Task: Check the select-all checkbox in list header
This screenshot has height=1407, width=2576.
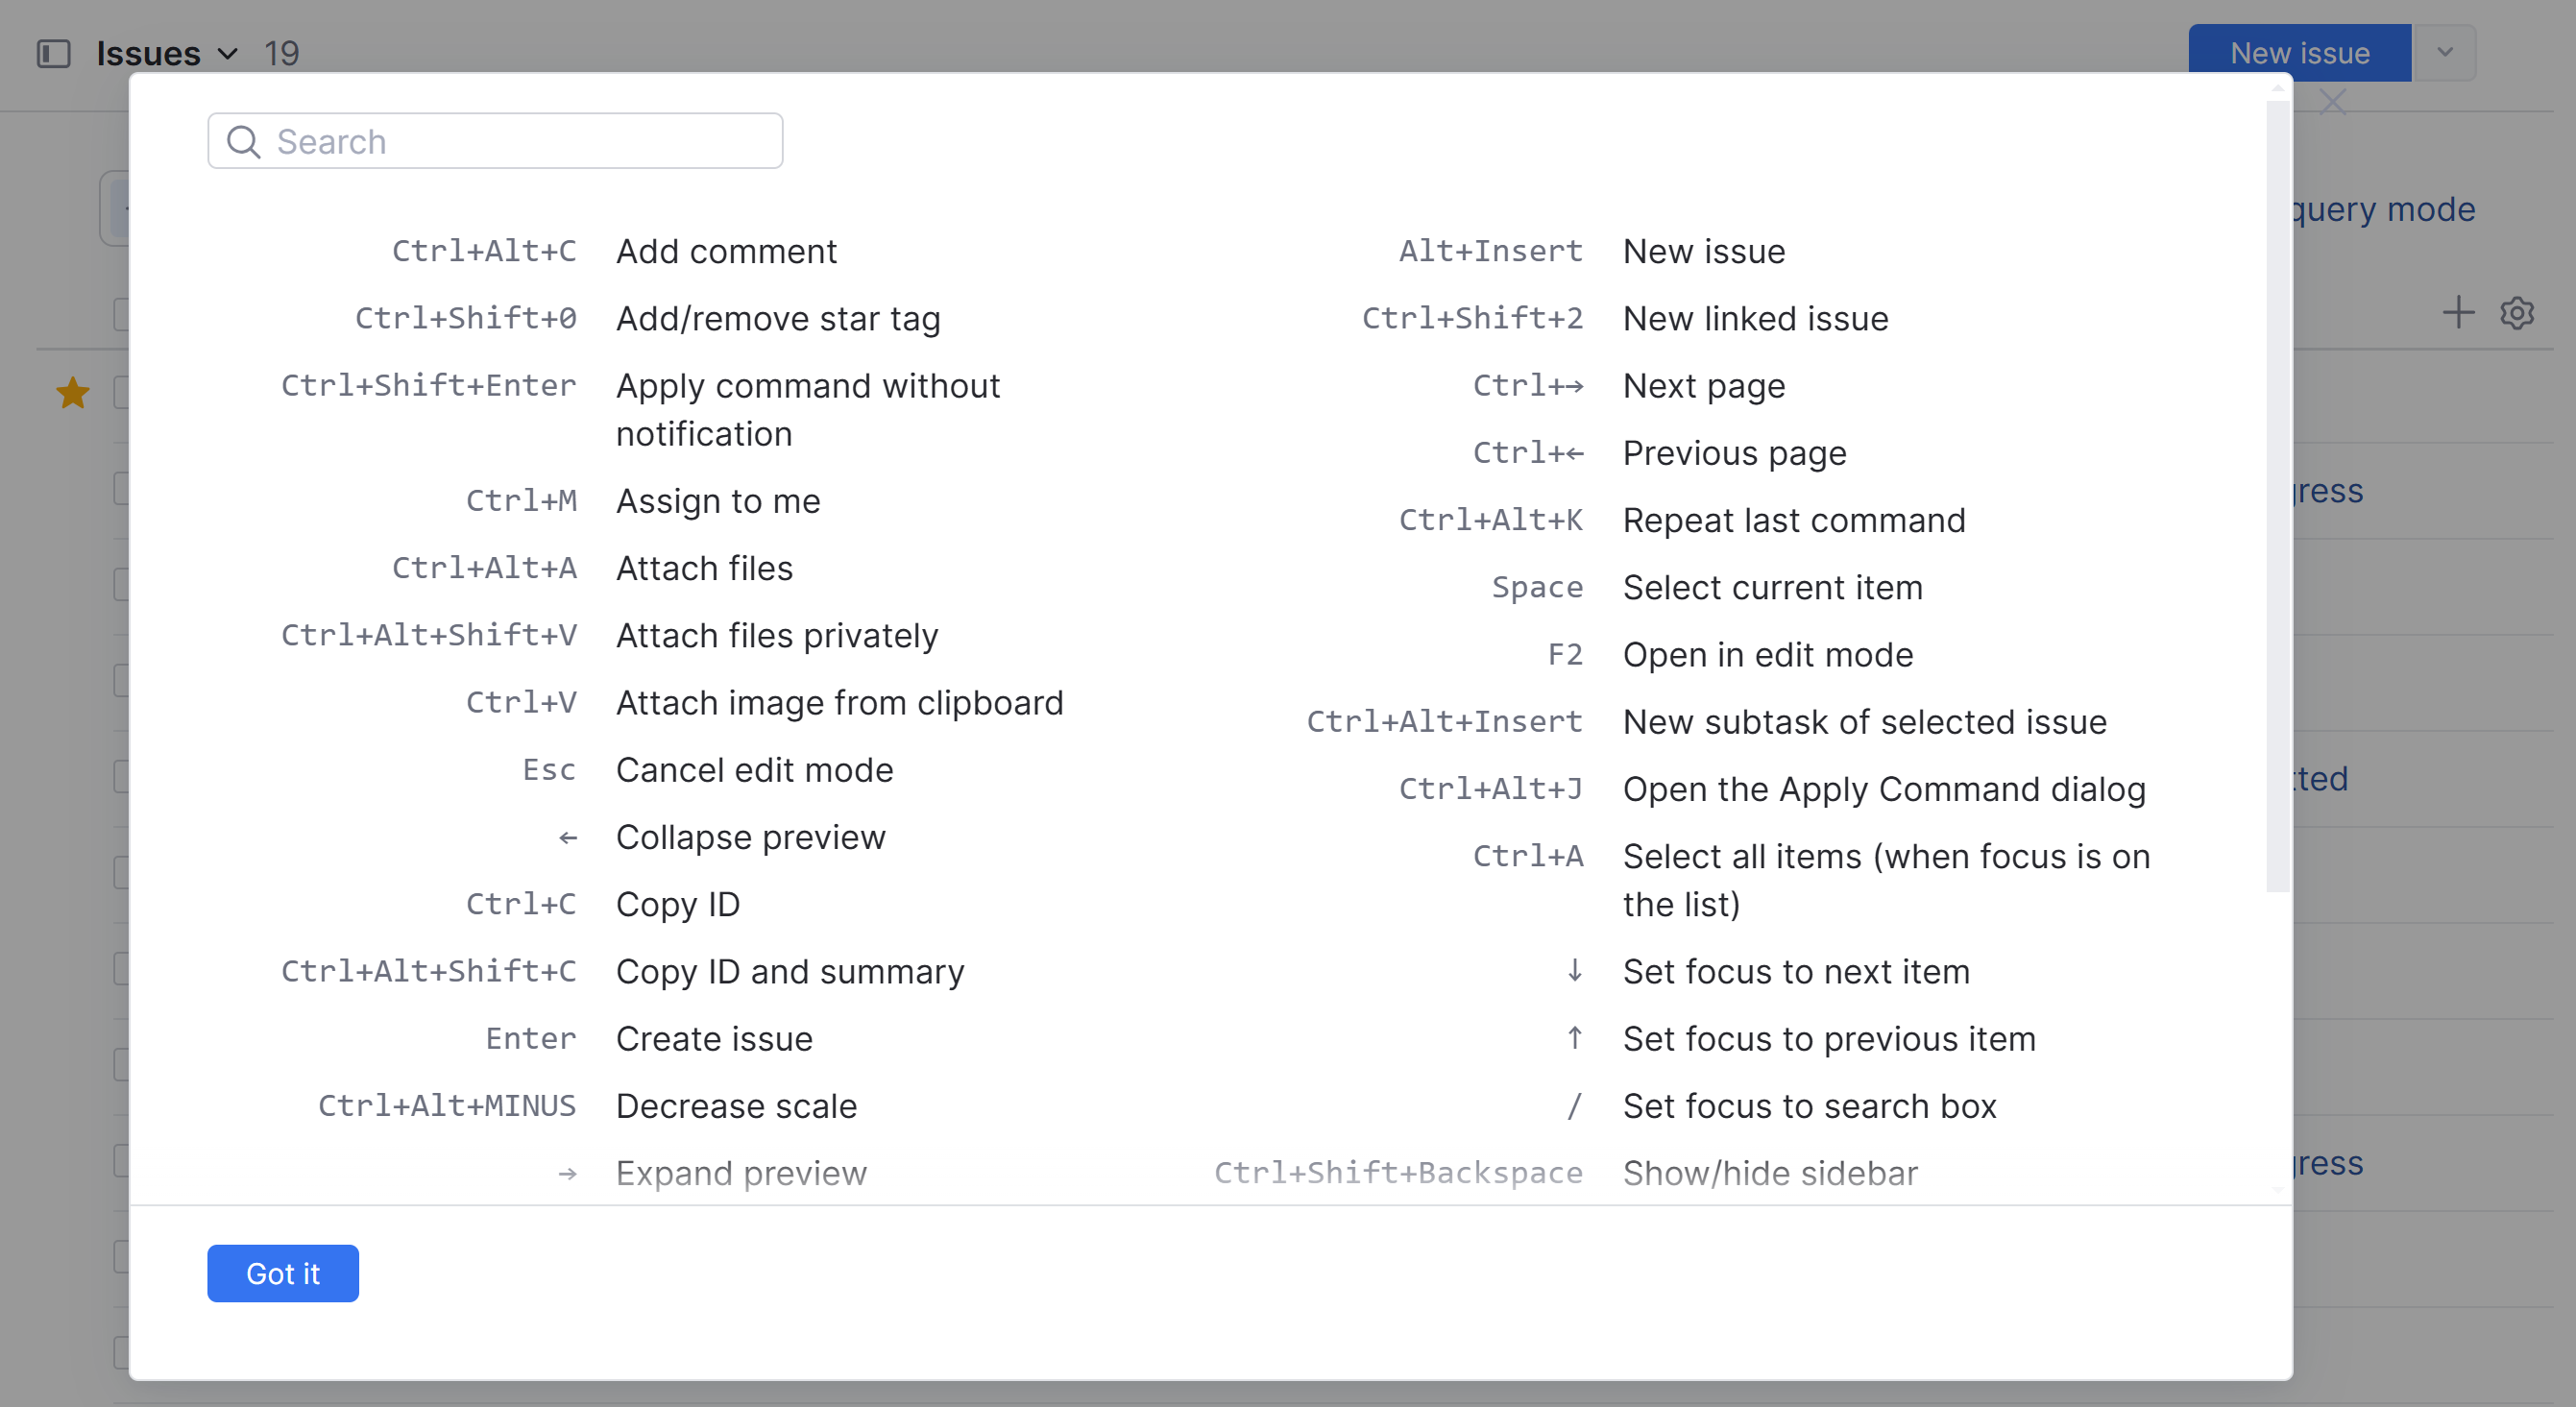Action: (121, 314)
